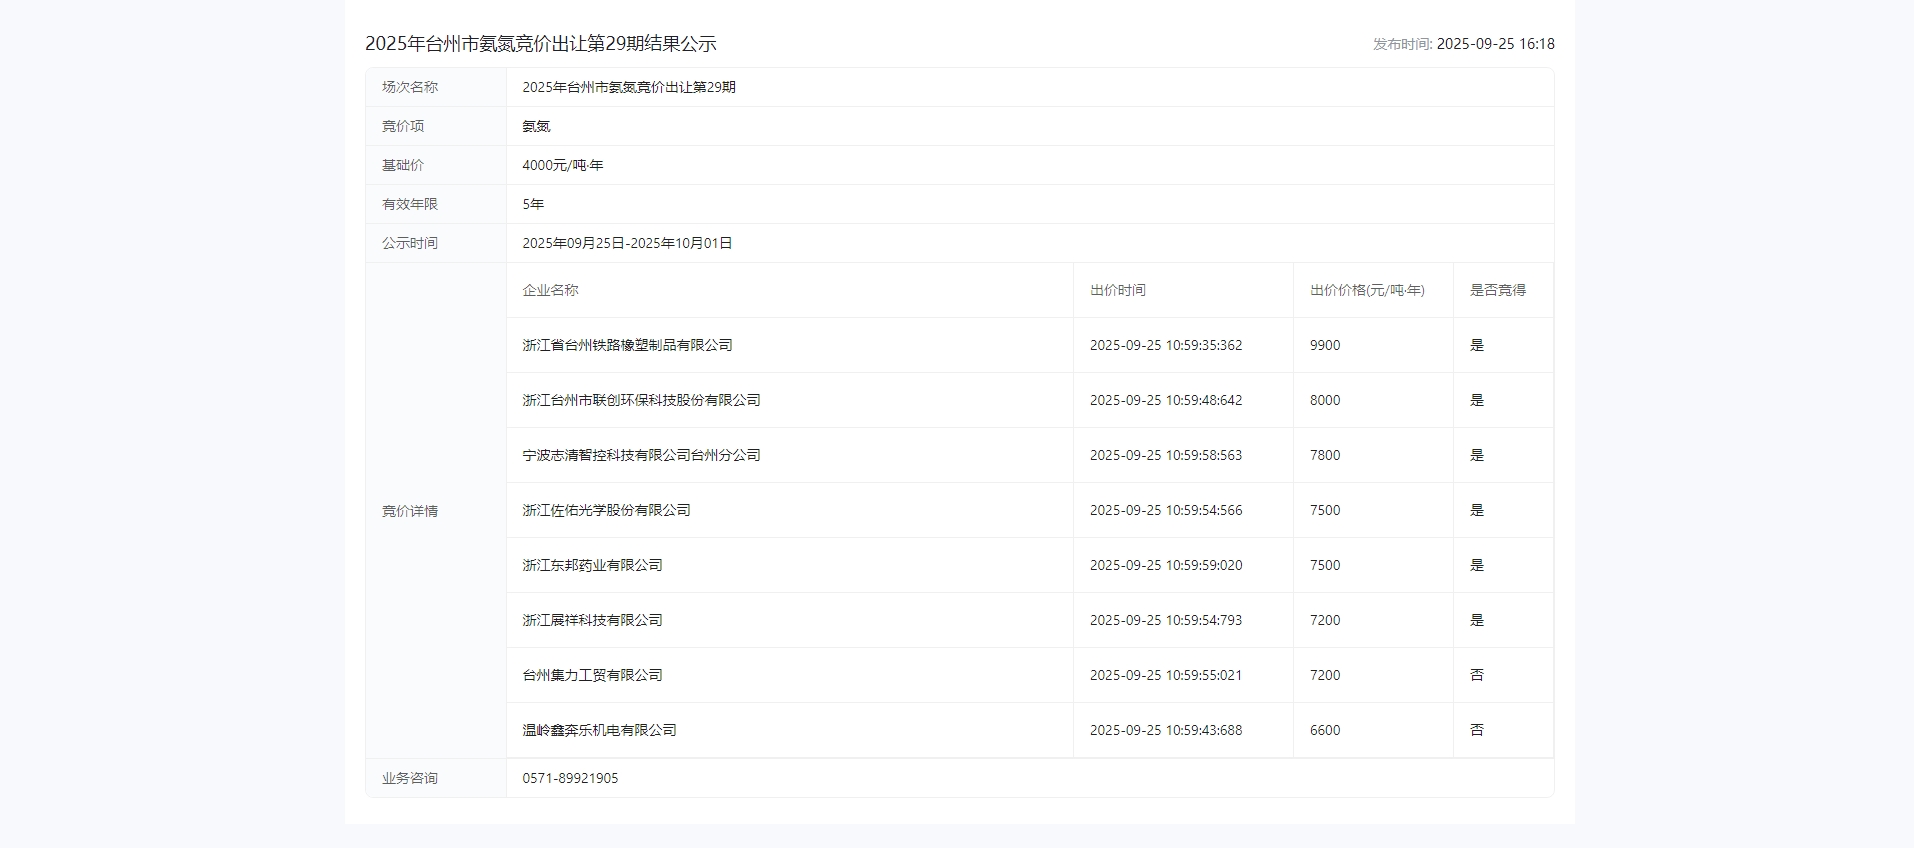The width and height of the screenshot is (1914, 848).
Task: Select 宁波志清智控科技有限公司台州分公司 row name
Action: pyautogui.click(x=641, y=455)
